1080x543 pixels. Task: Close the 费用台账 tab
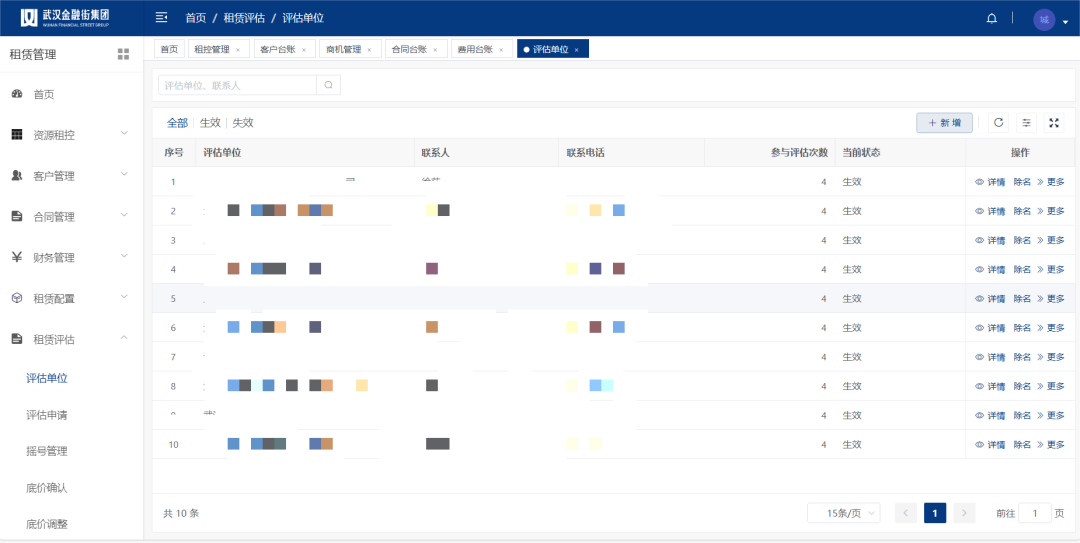click(501, 50)
